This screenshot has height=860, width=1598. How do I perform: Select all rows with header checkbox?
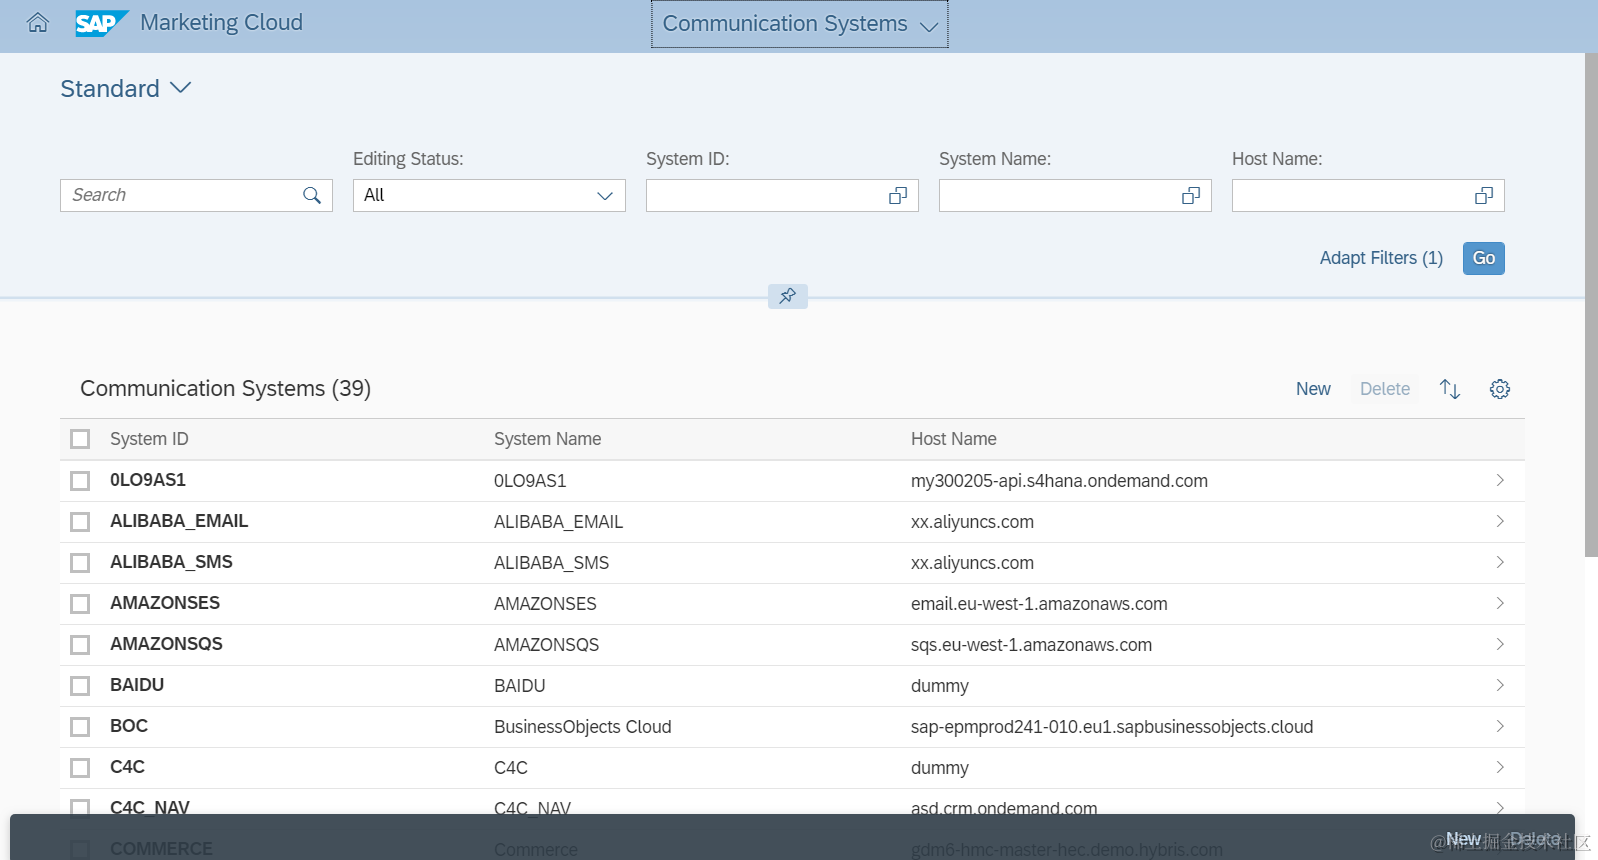(x=80, y=439)
